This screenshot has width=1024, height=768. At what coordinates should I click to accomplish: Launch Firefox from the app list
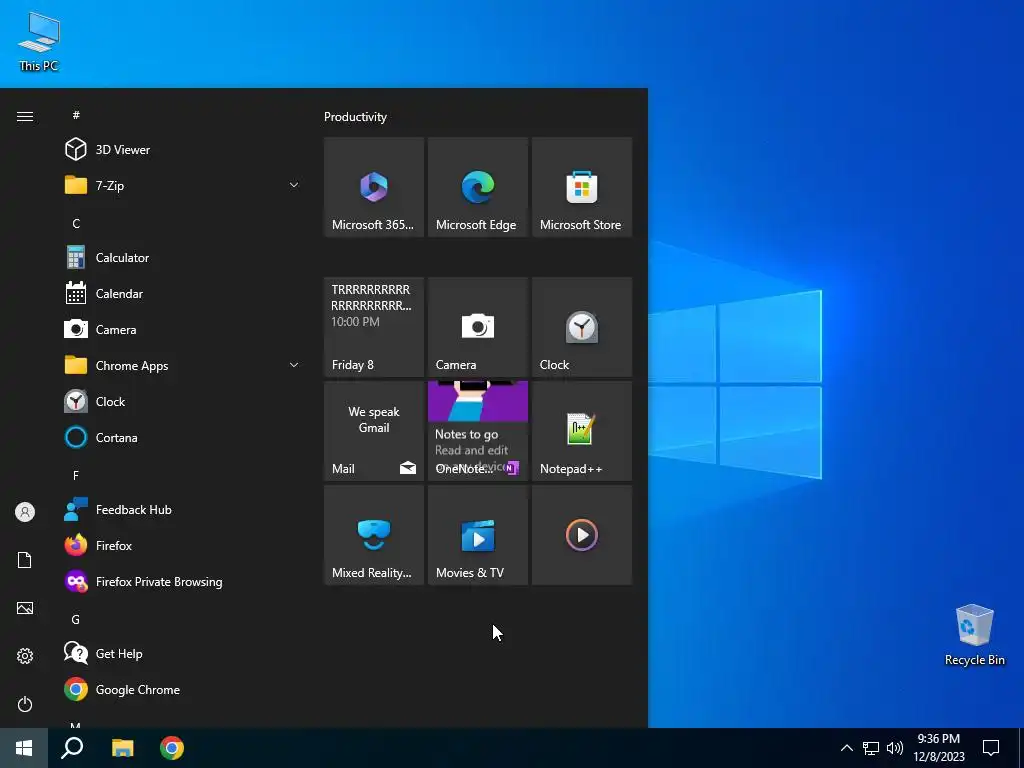point(183,545)
